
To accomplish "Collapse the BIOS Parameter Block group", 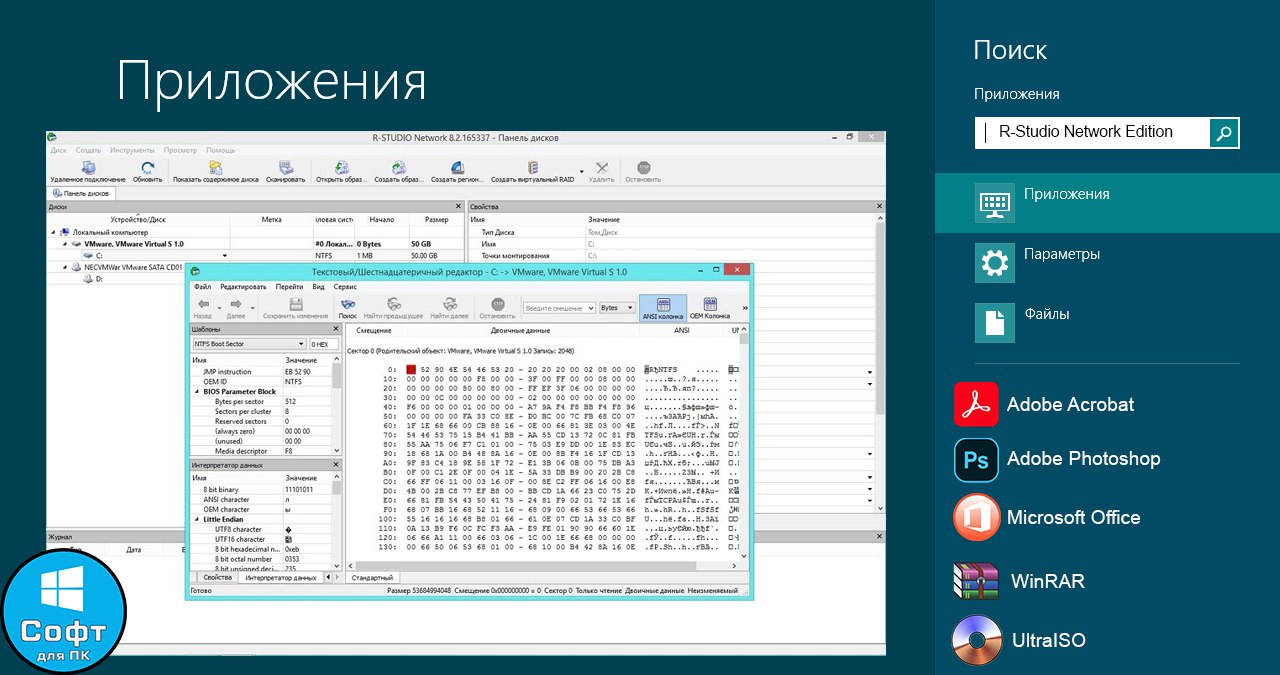I will coord(196,392).
